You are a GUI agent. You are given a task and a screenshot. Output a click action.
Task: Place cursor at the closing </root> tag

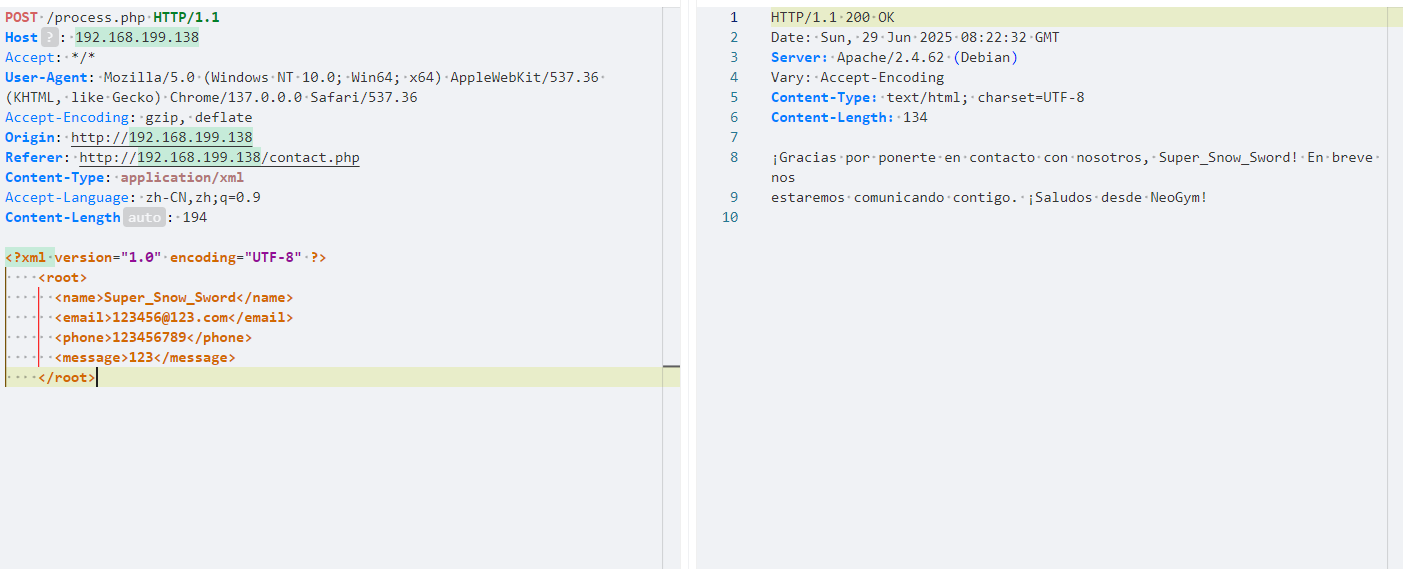pos(67,378)
